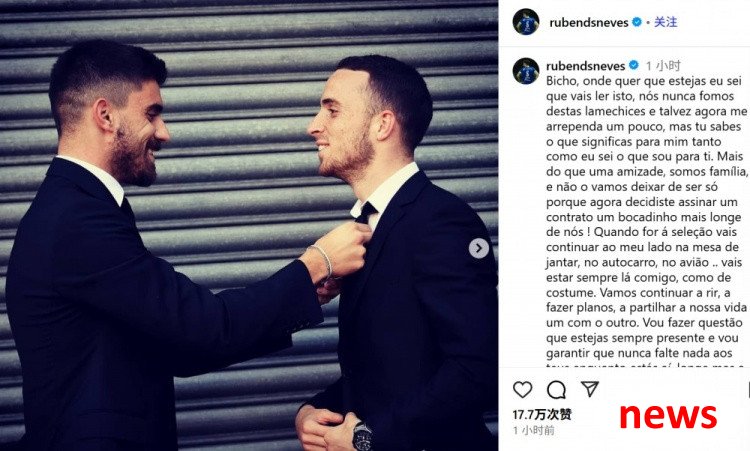Share the post with the paper plane icon

[590, 388]
